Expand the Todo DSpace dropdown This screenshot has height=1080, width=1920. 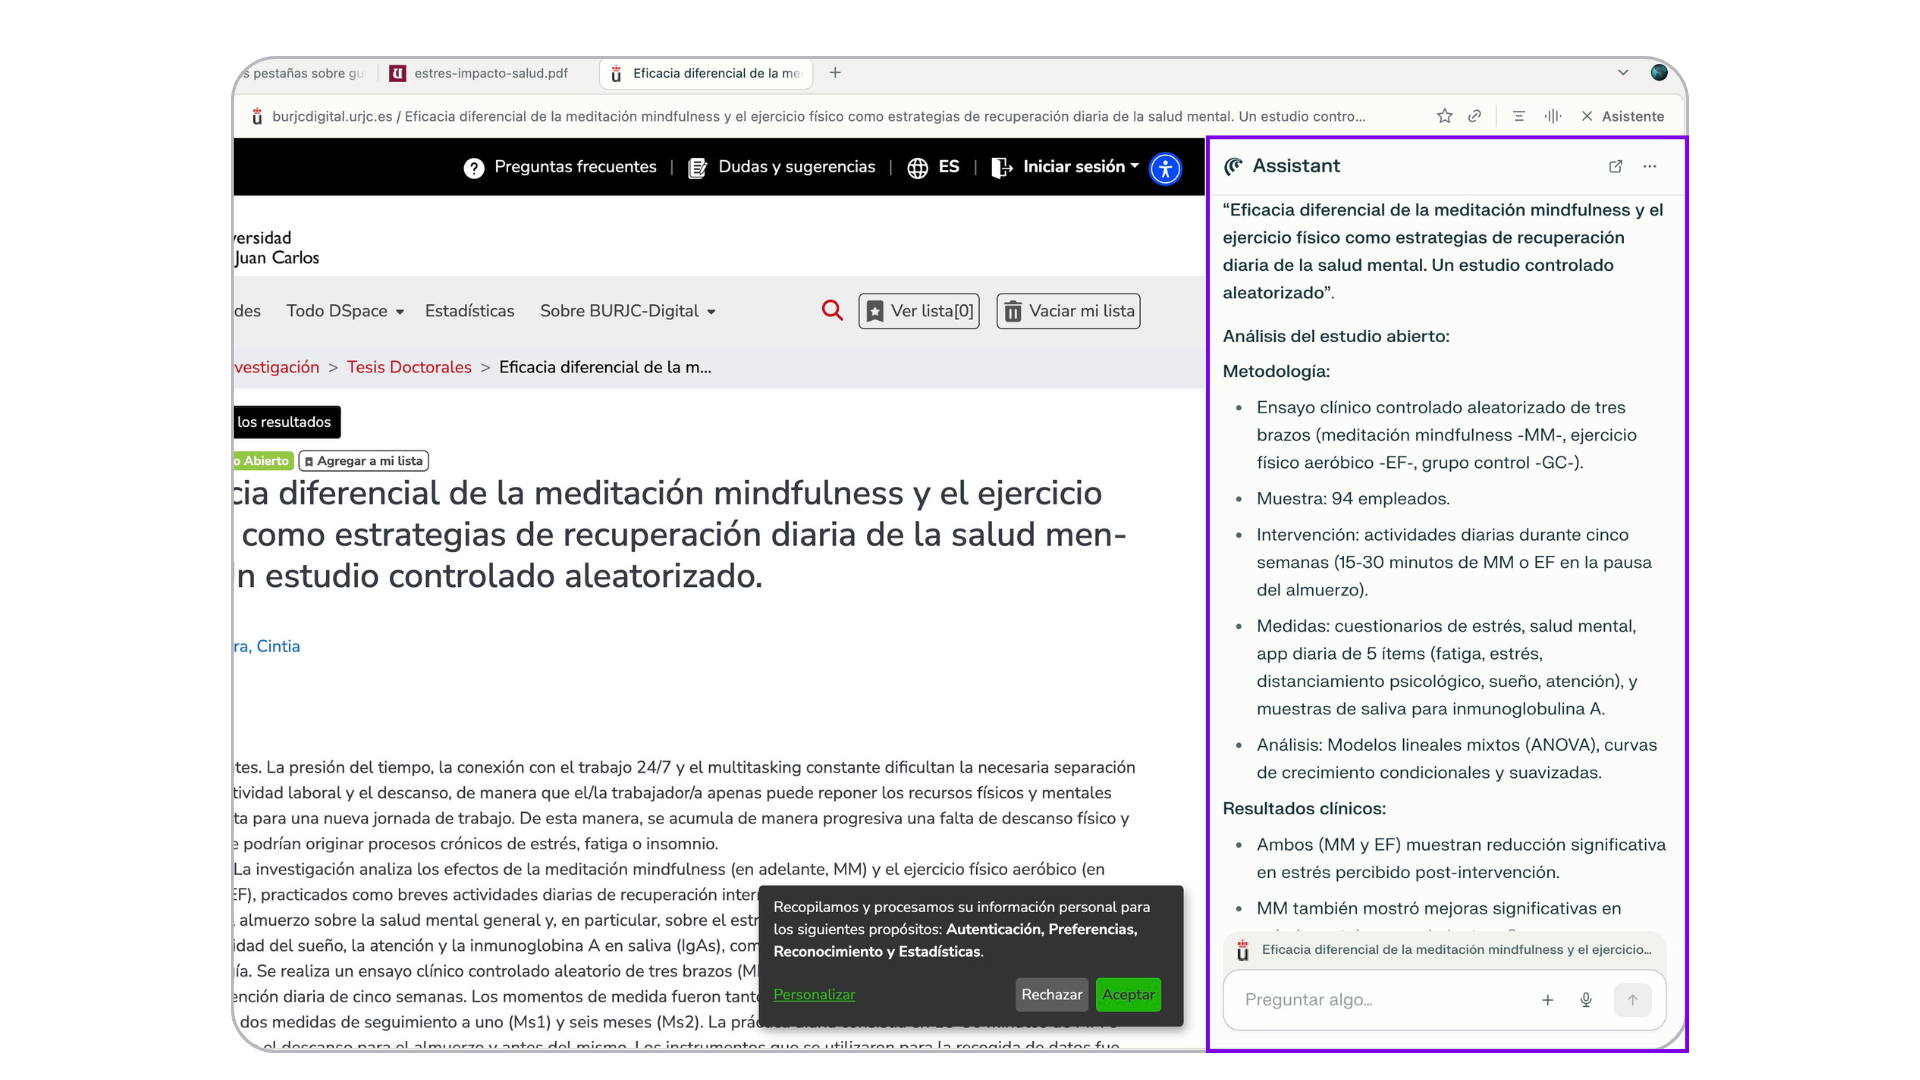345,311
